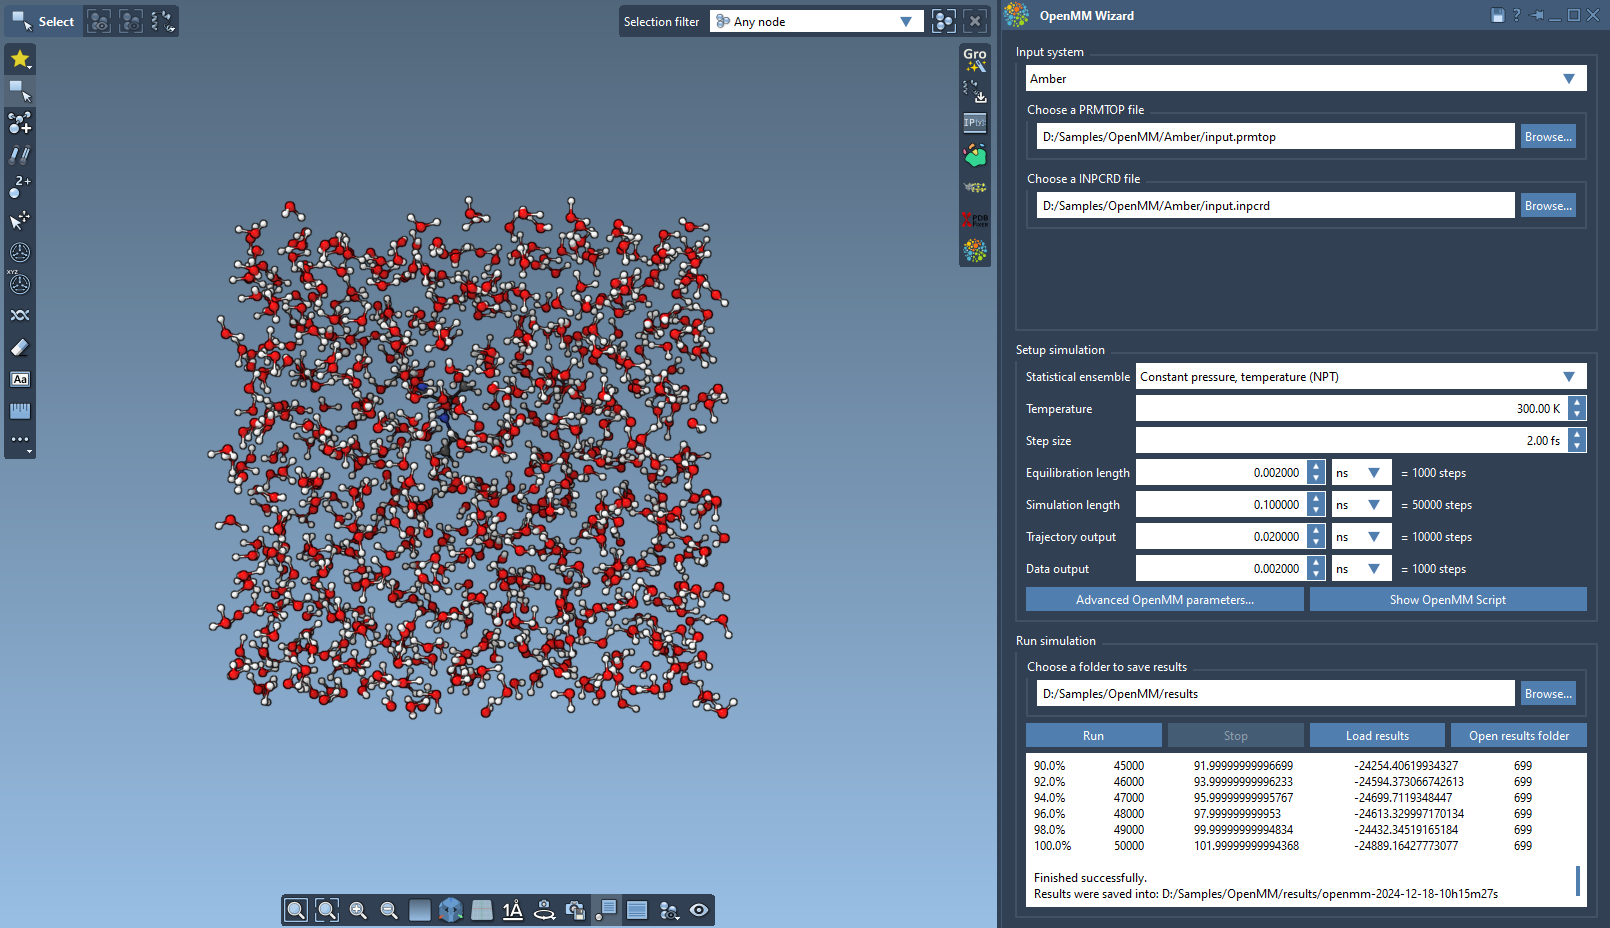Select the eraser tool in left toolbar
This screenshot has width=1610, height=928.
click(x=20, y=348)
